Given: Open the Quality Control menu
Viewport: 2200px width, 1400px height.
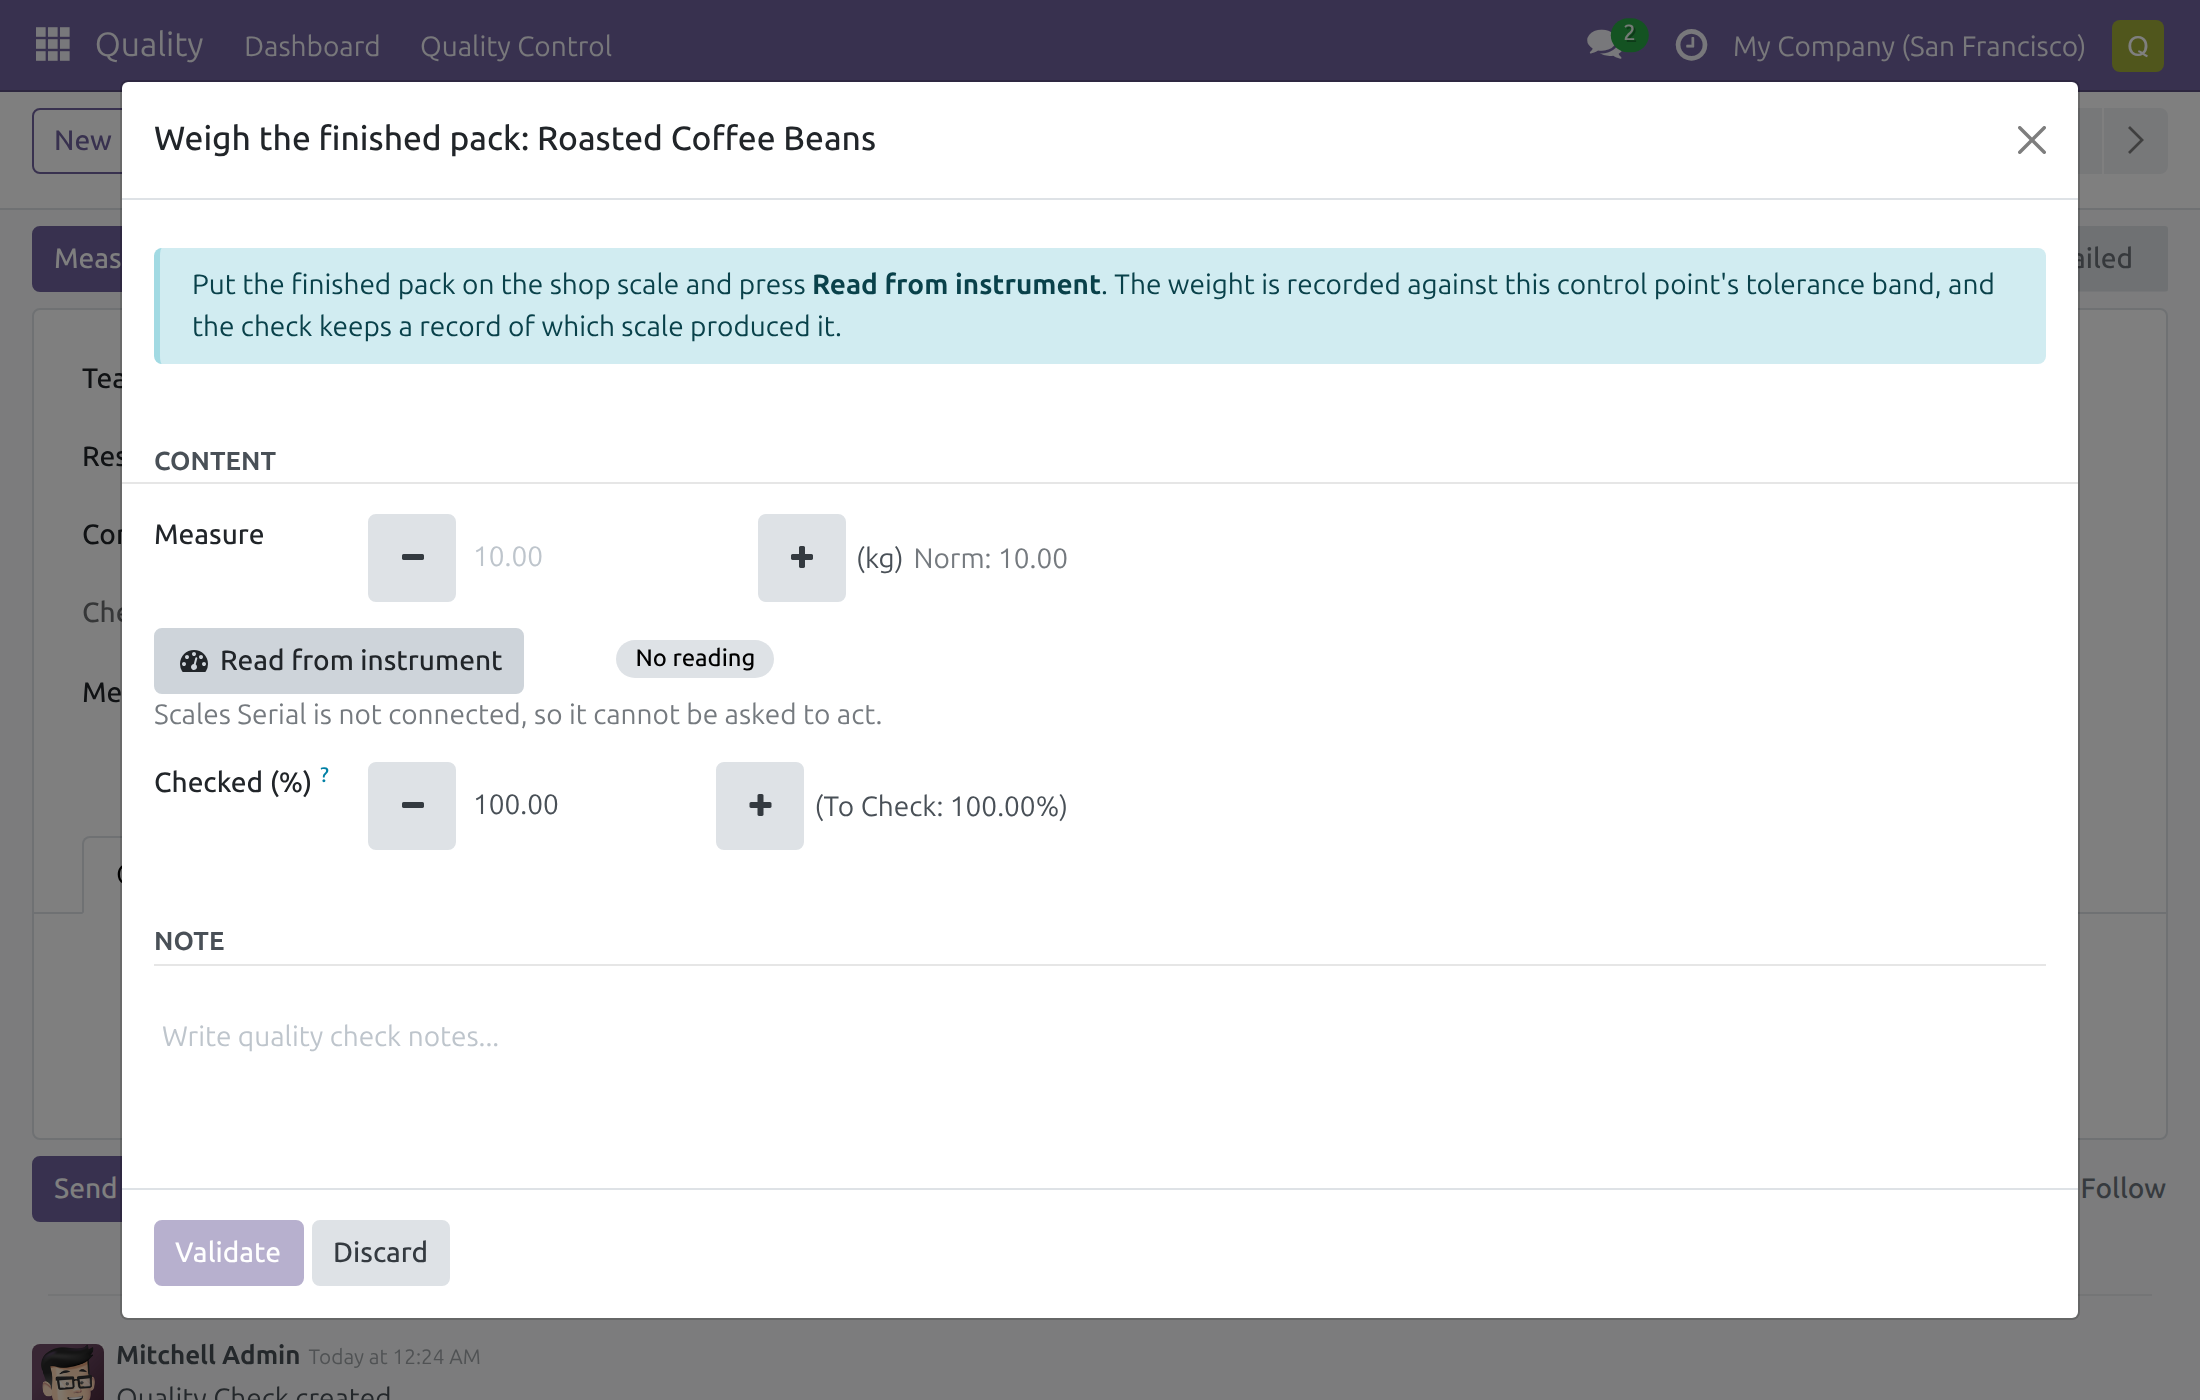Looking at the screenshot, I should click(x=516, y=46).
